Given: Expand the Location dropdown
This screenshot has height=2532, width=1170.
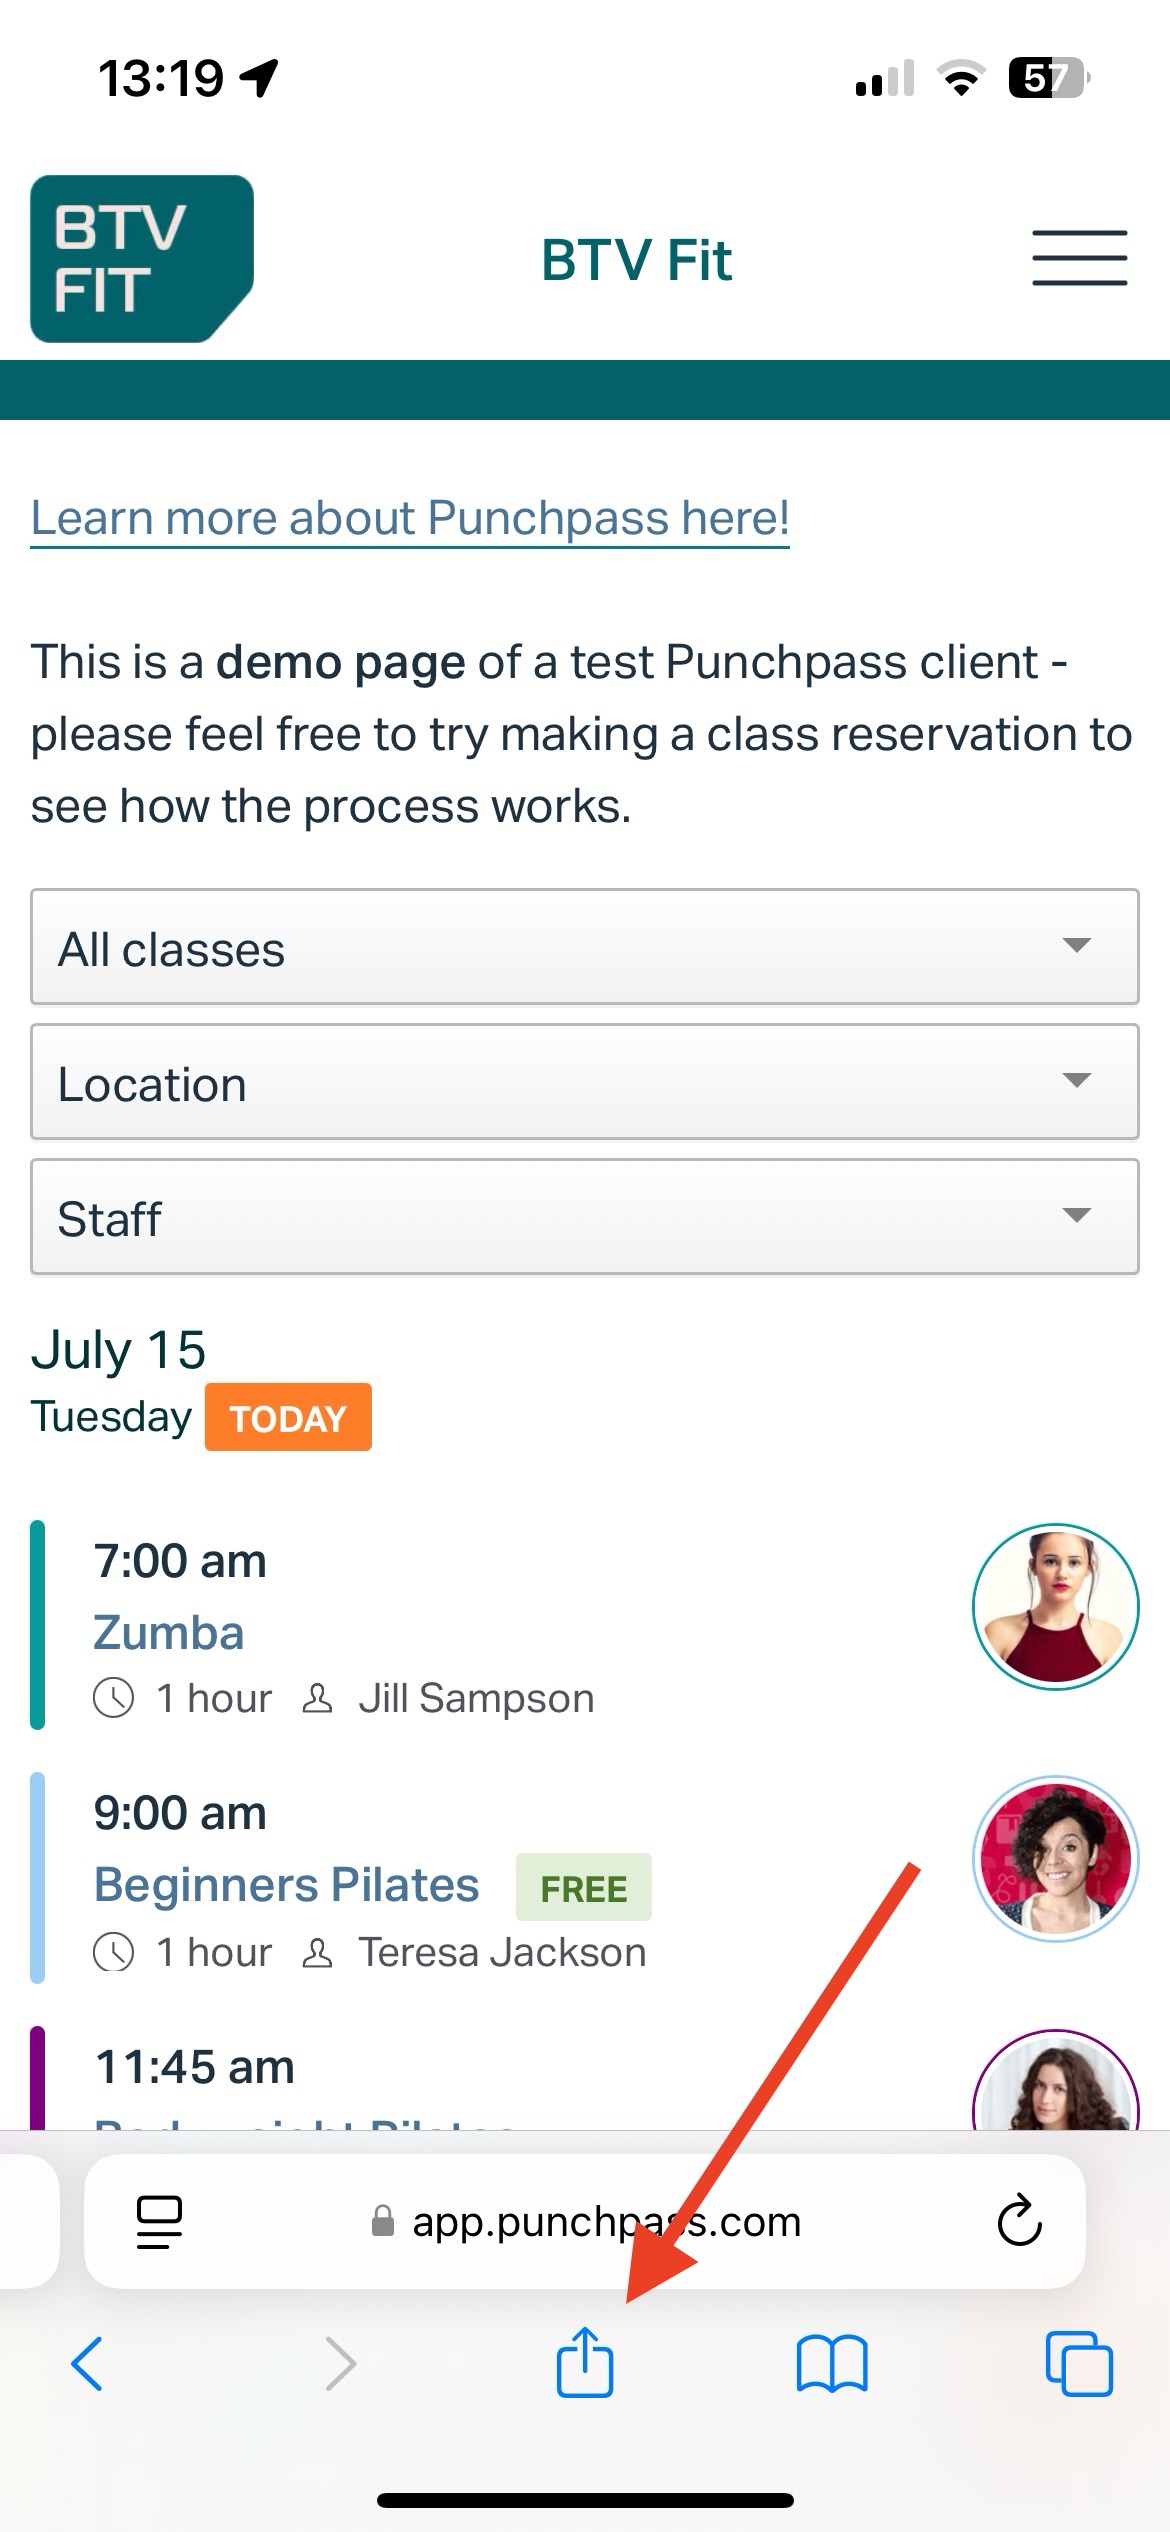Looking at the screenshot, I should 585,1082.
